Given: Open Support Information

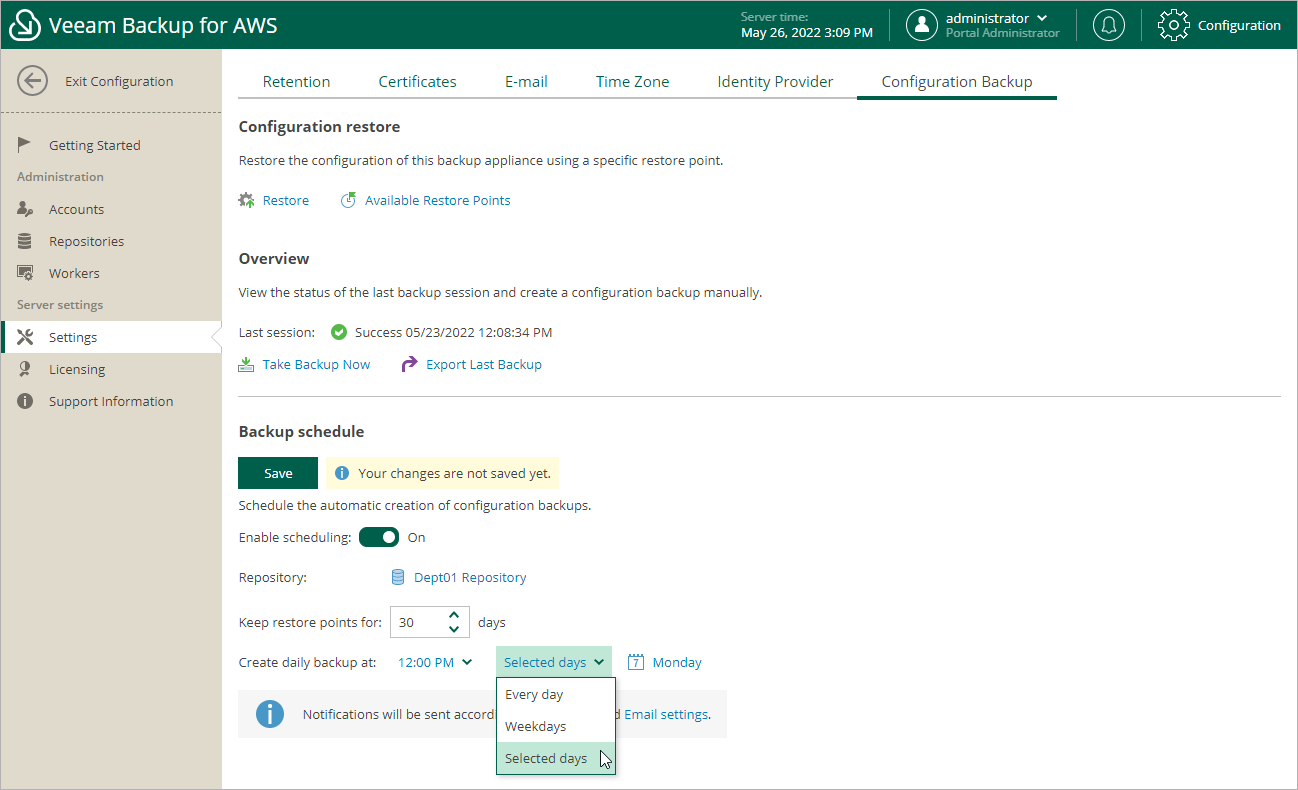Looking at the screenshot, I should (x=111, y=400).
